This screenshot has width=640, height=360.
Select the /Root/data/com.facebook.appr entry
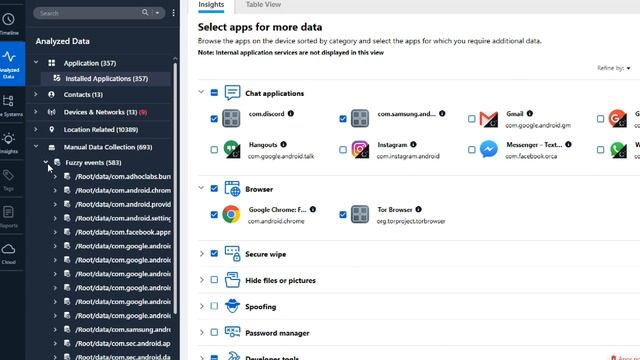click(123, 232)
